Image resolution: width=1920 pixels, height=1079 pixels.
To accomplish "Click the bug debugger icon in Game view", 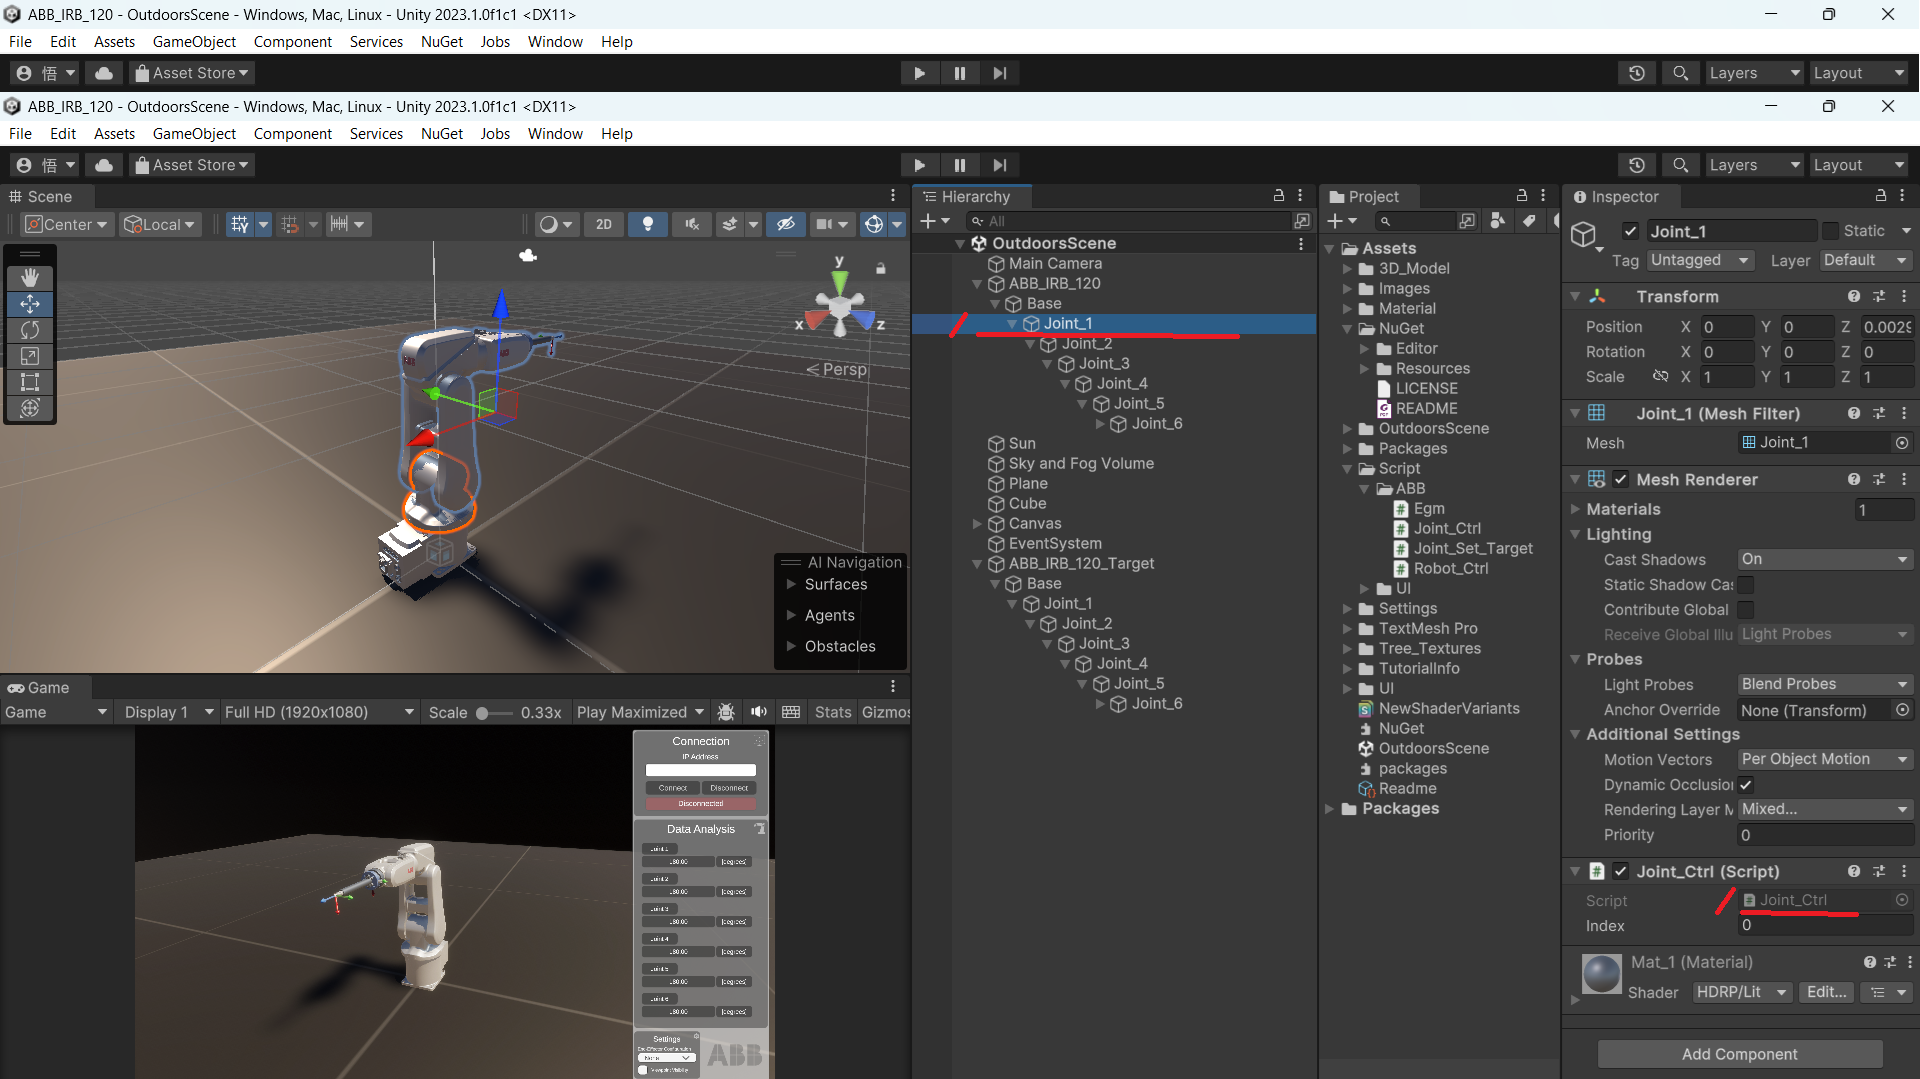I will tap(726, 712).
